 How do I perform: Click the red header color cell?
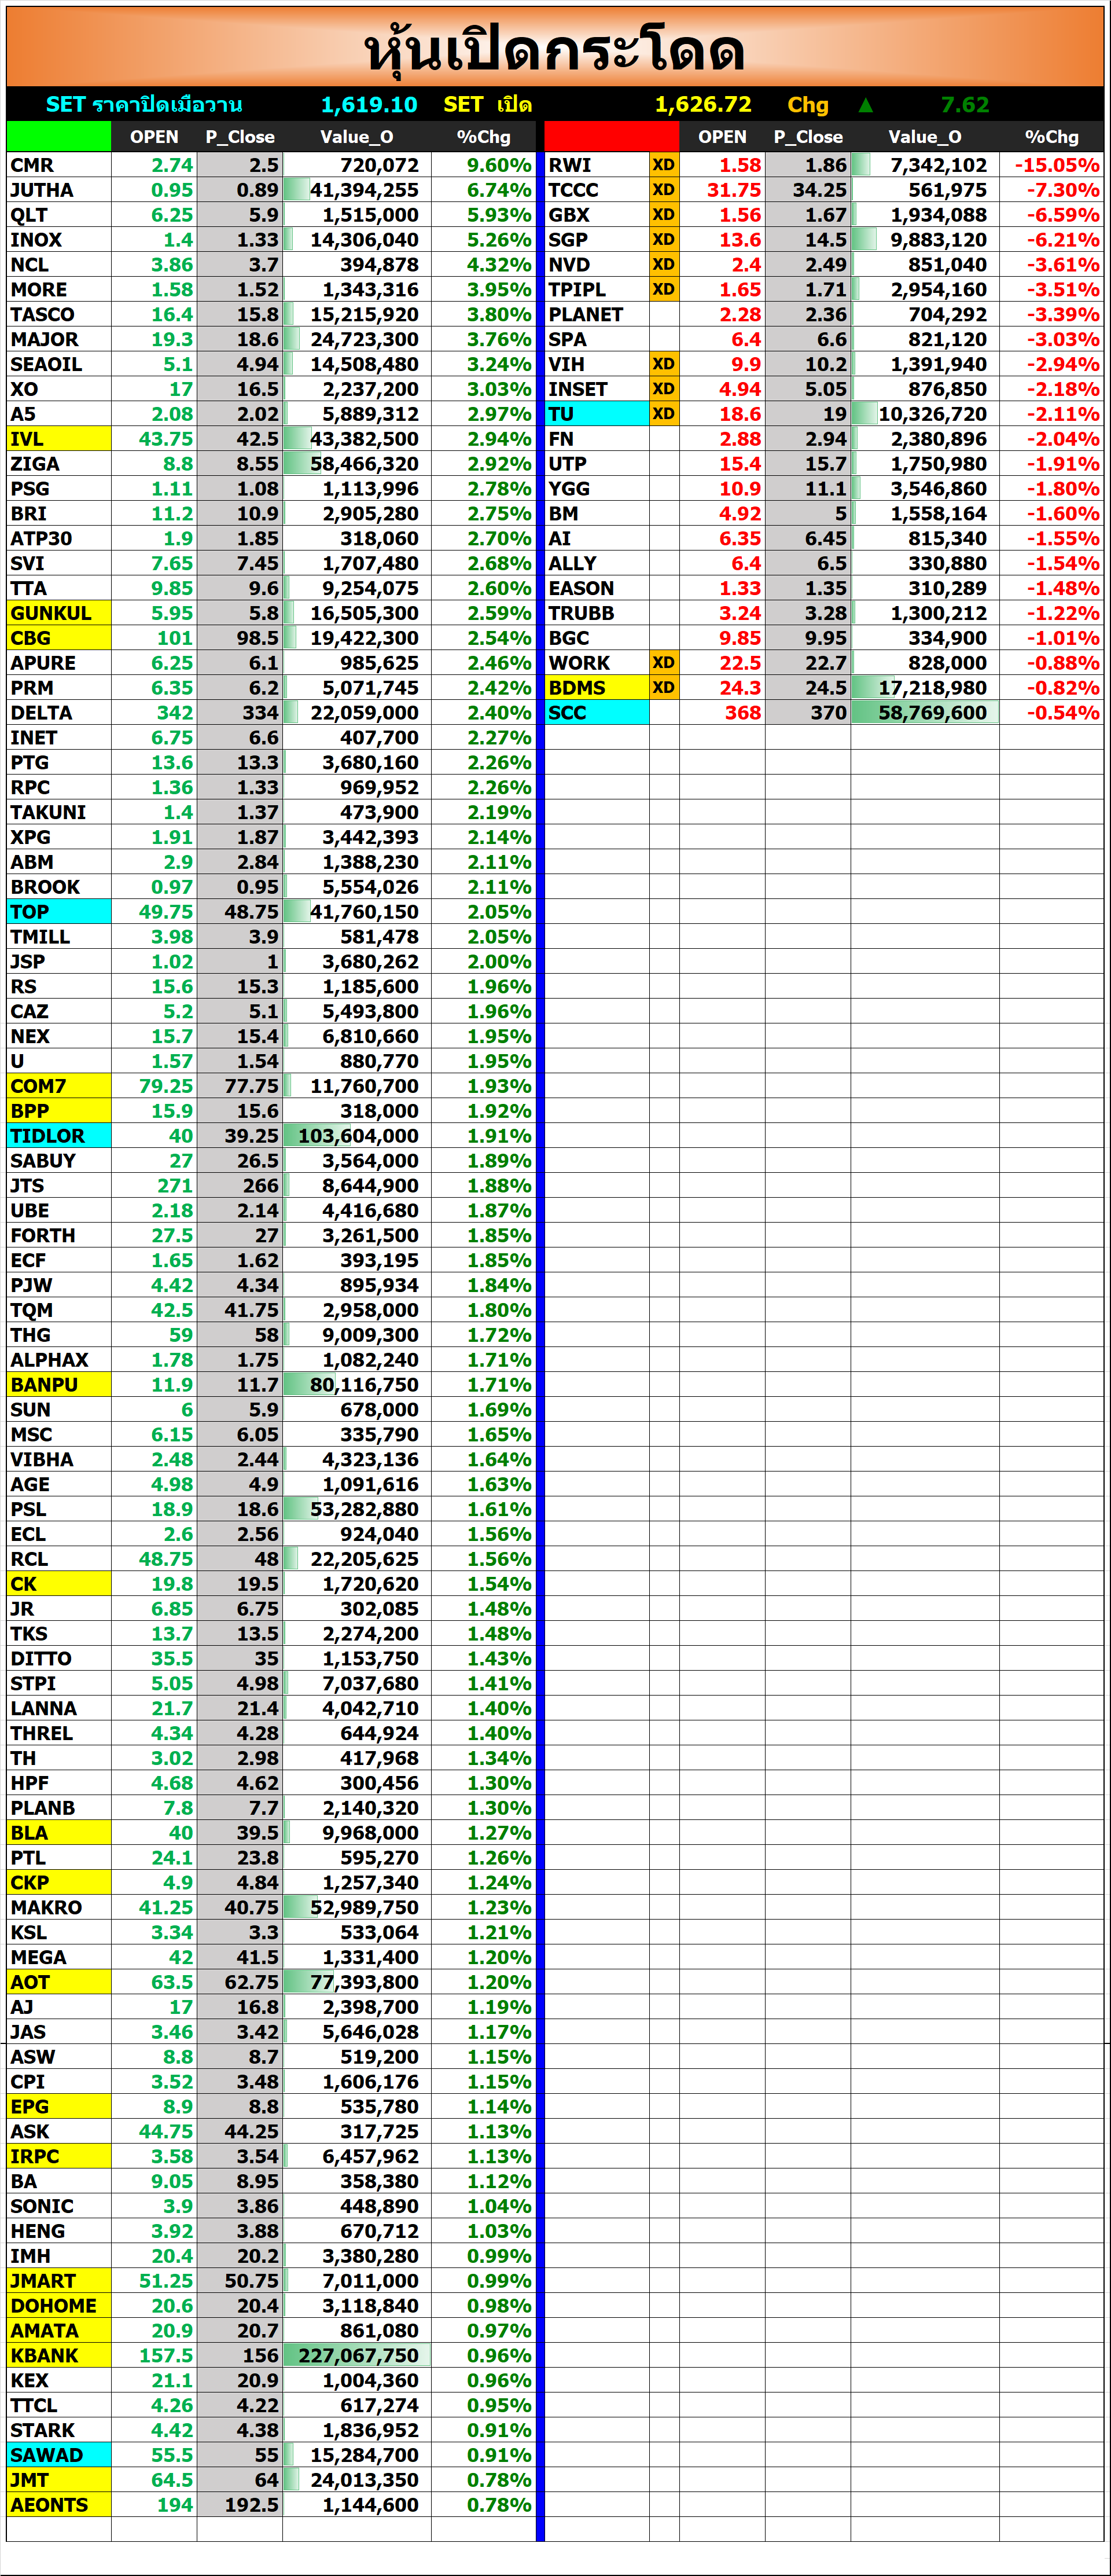click(611, 136)
